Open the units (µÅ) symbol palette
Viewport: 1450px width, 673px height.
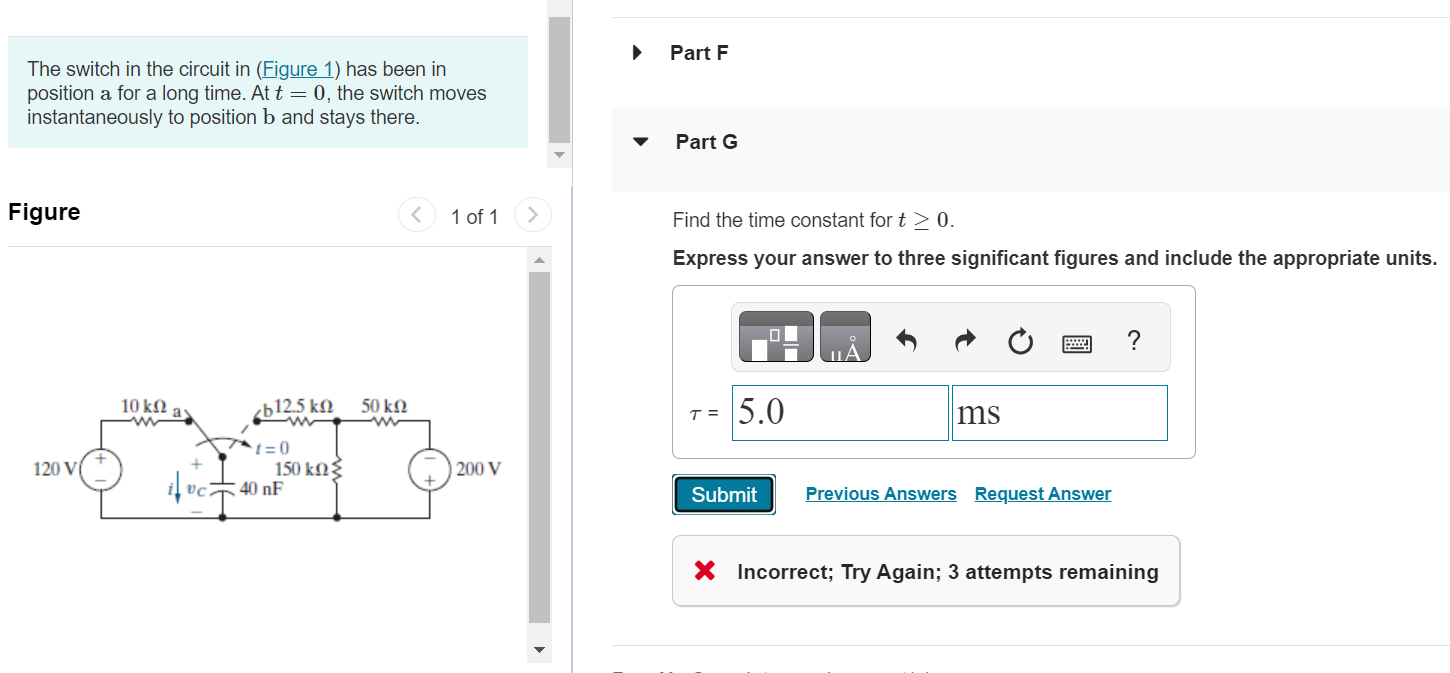click(x=844, y=337)
